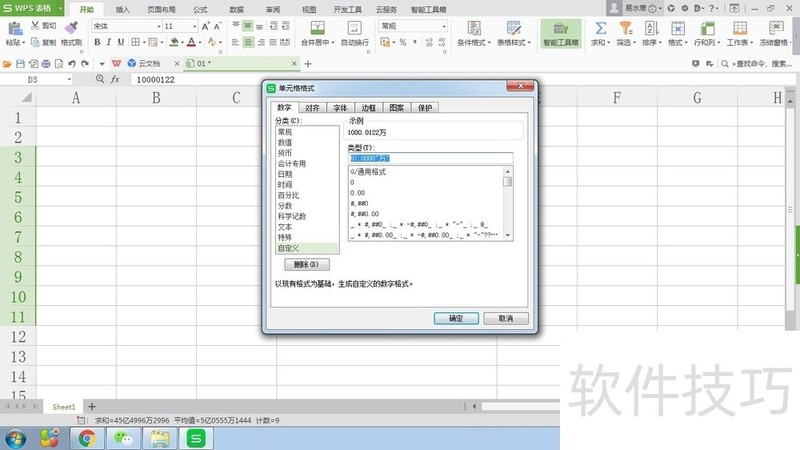Decrease font size with the smaller A icon
This screenshot has height=450, width=800.
217,27
